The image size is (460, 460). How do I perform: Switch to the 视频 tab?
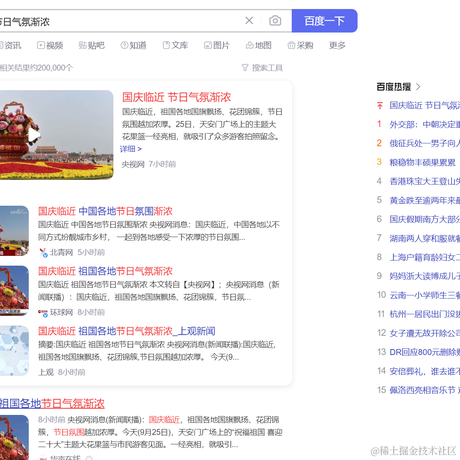pyautogui.click(x=50, y=45)
